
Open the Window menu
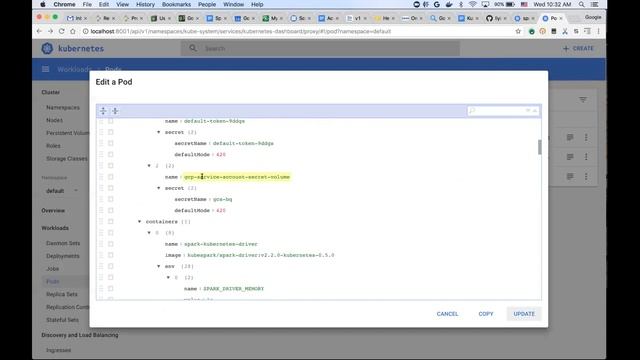[x=233, y=4]
